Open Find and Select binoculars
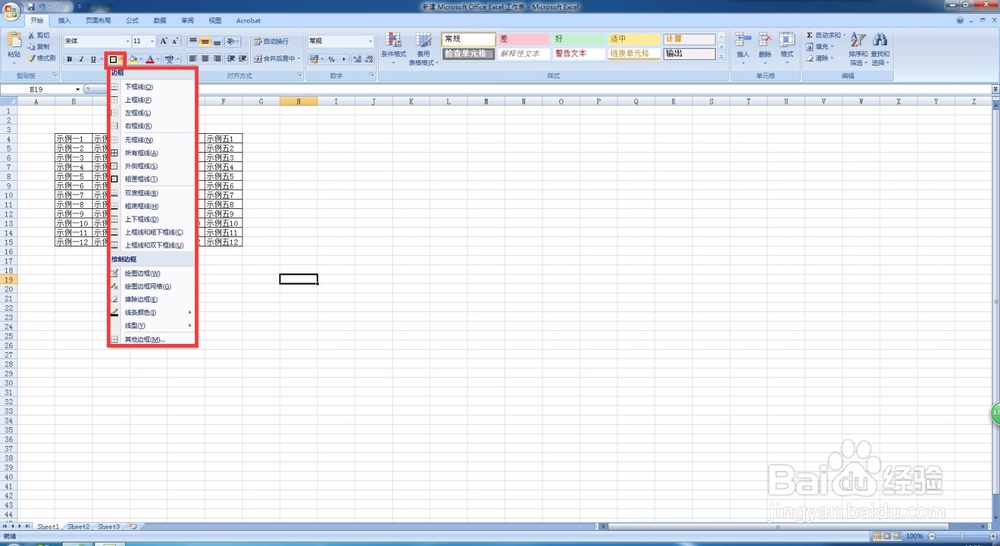 (x=880, y=49)
